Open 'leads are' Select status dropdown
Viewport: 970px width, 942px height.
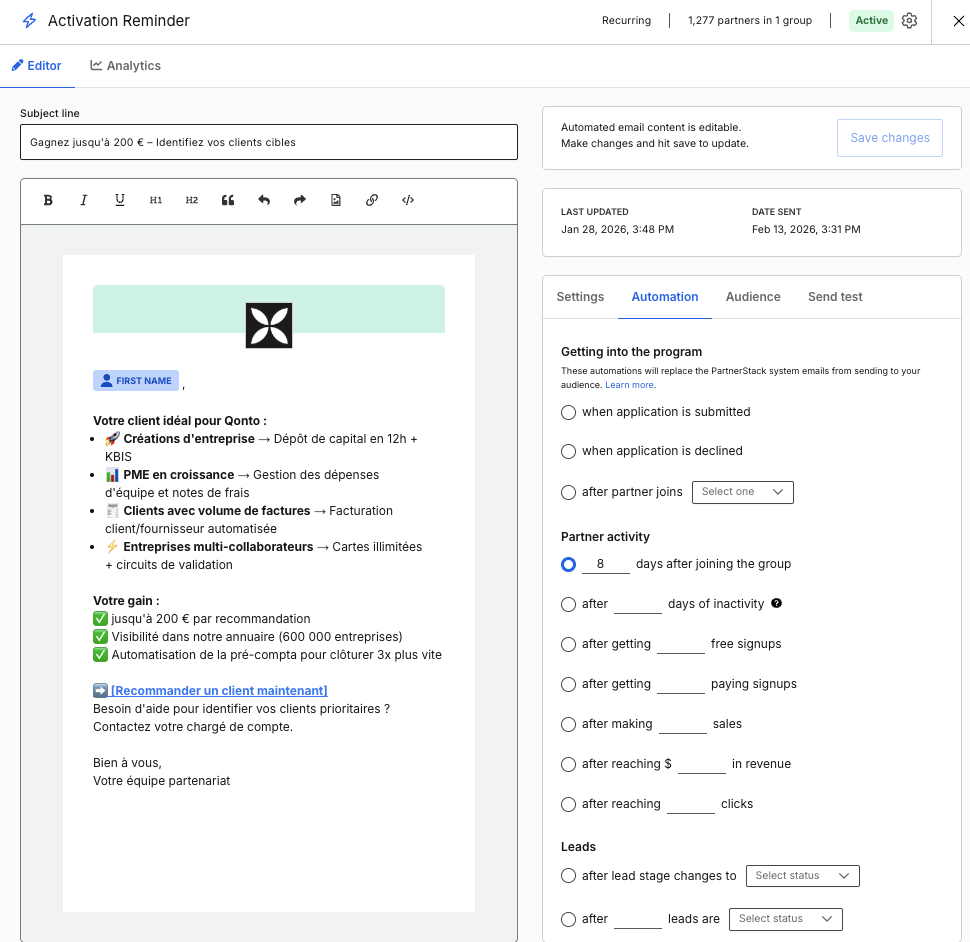coord(786,919)
